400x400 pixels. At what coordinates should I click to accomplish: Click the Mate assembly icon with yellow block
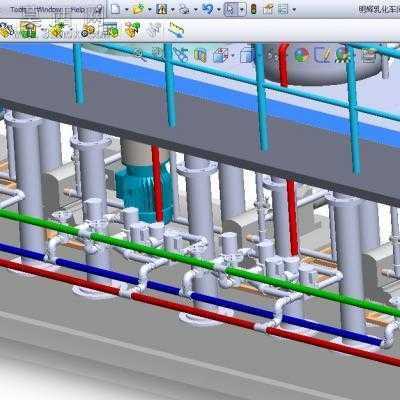[x=57, y=29]
